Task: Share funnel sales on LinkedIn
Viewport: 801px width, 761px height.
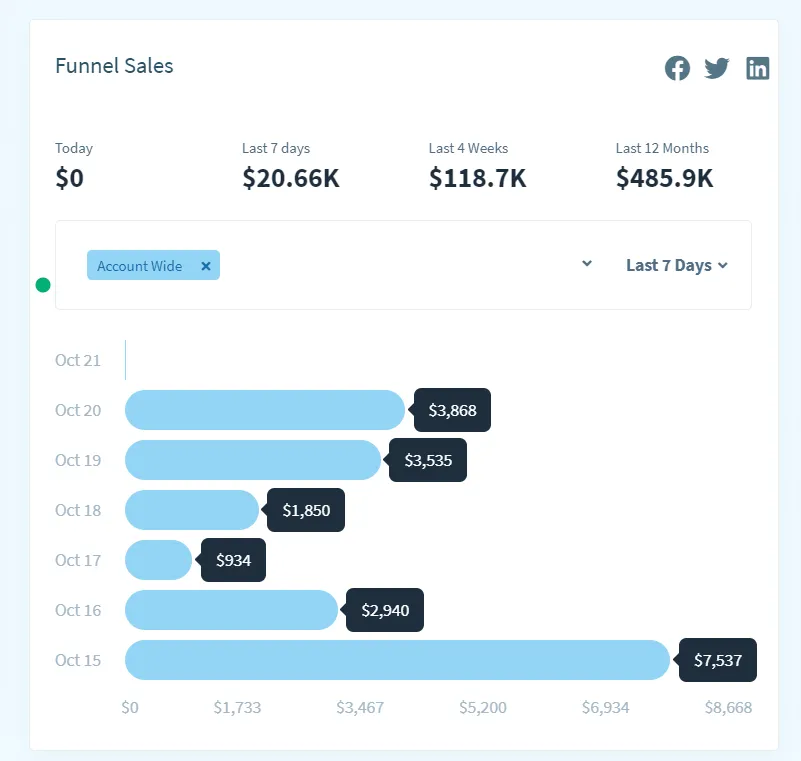Action: [x=758, y=68]
